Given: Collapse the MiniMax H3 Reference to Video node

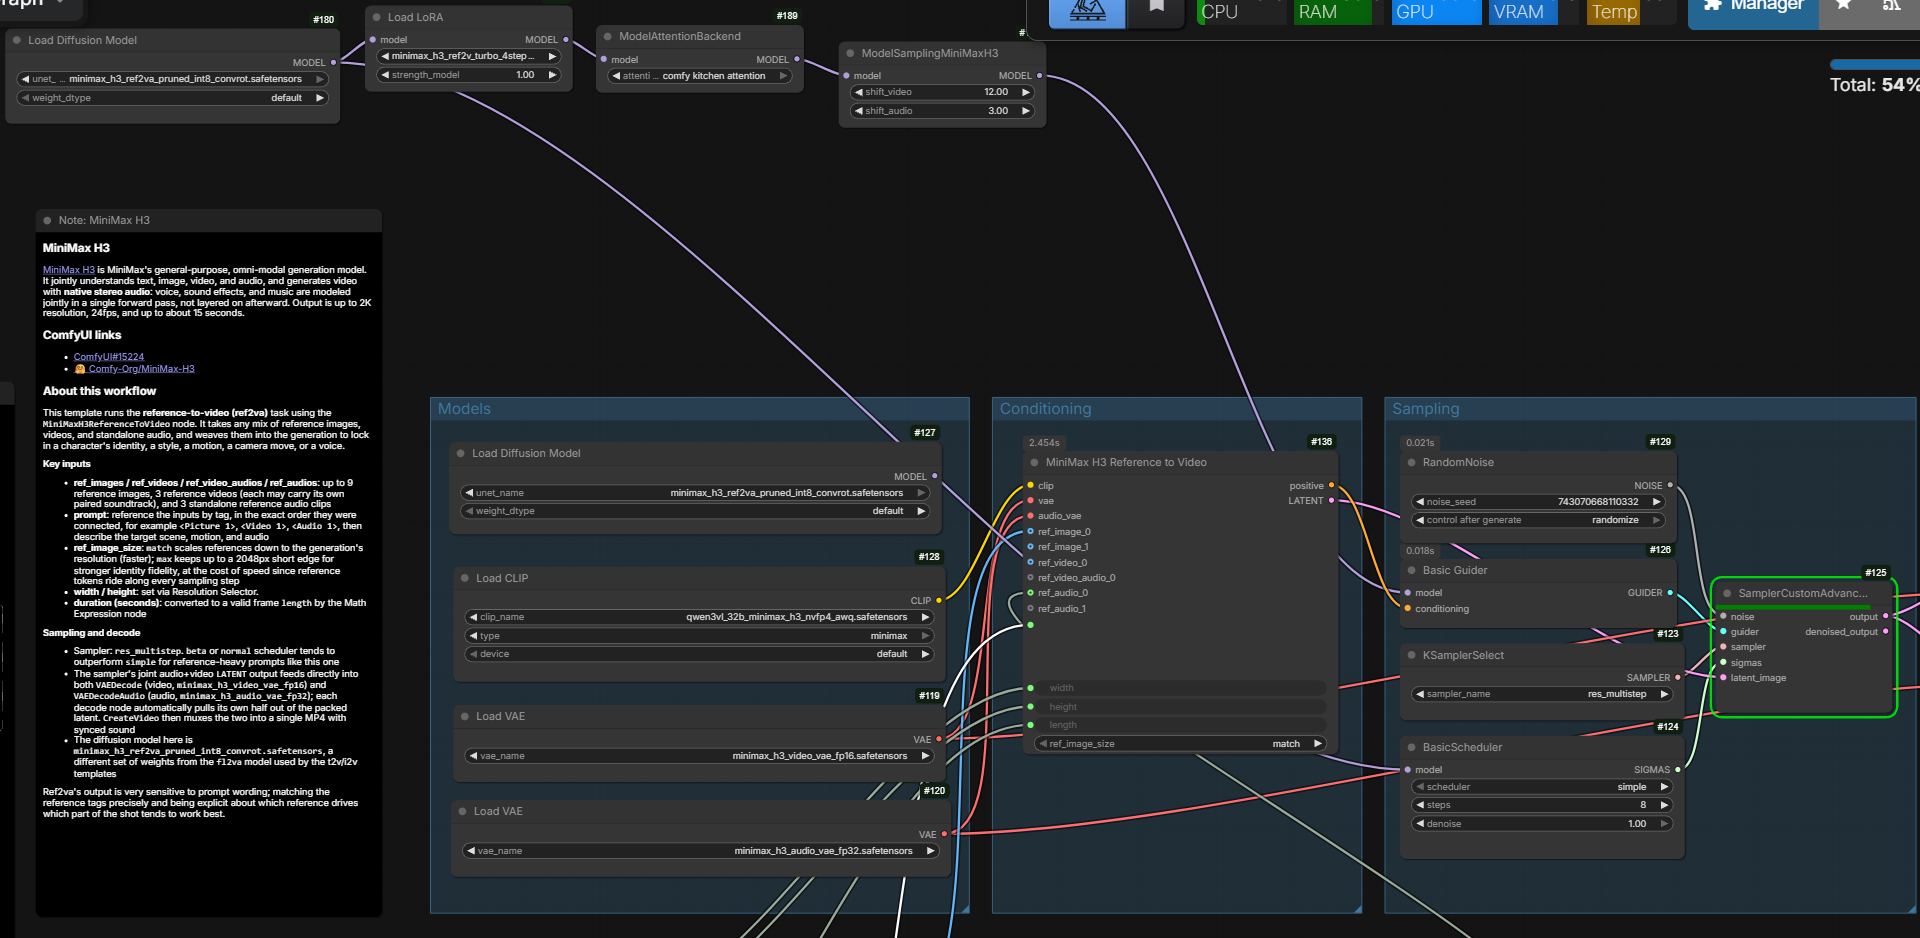Looking at the screenshot, I should [1034, 462].
